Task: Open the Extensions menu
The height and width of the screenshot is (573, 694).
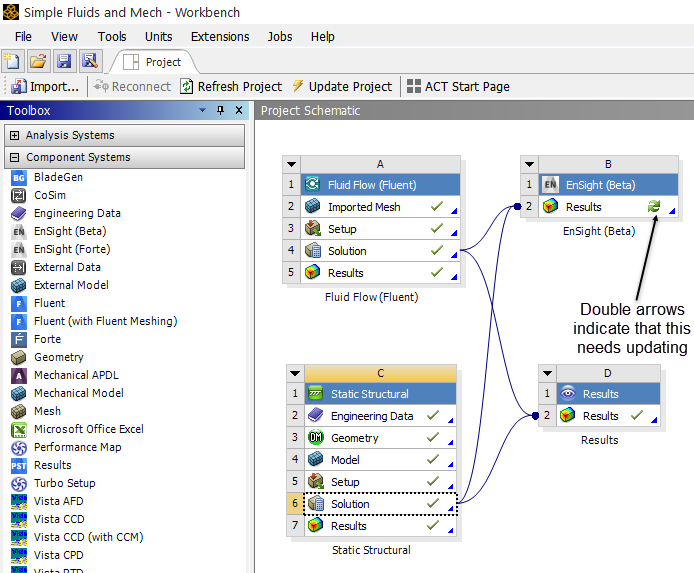Action: (x=220, y=36)
